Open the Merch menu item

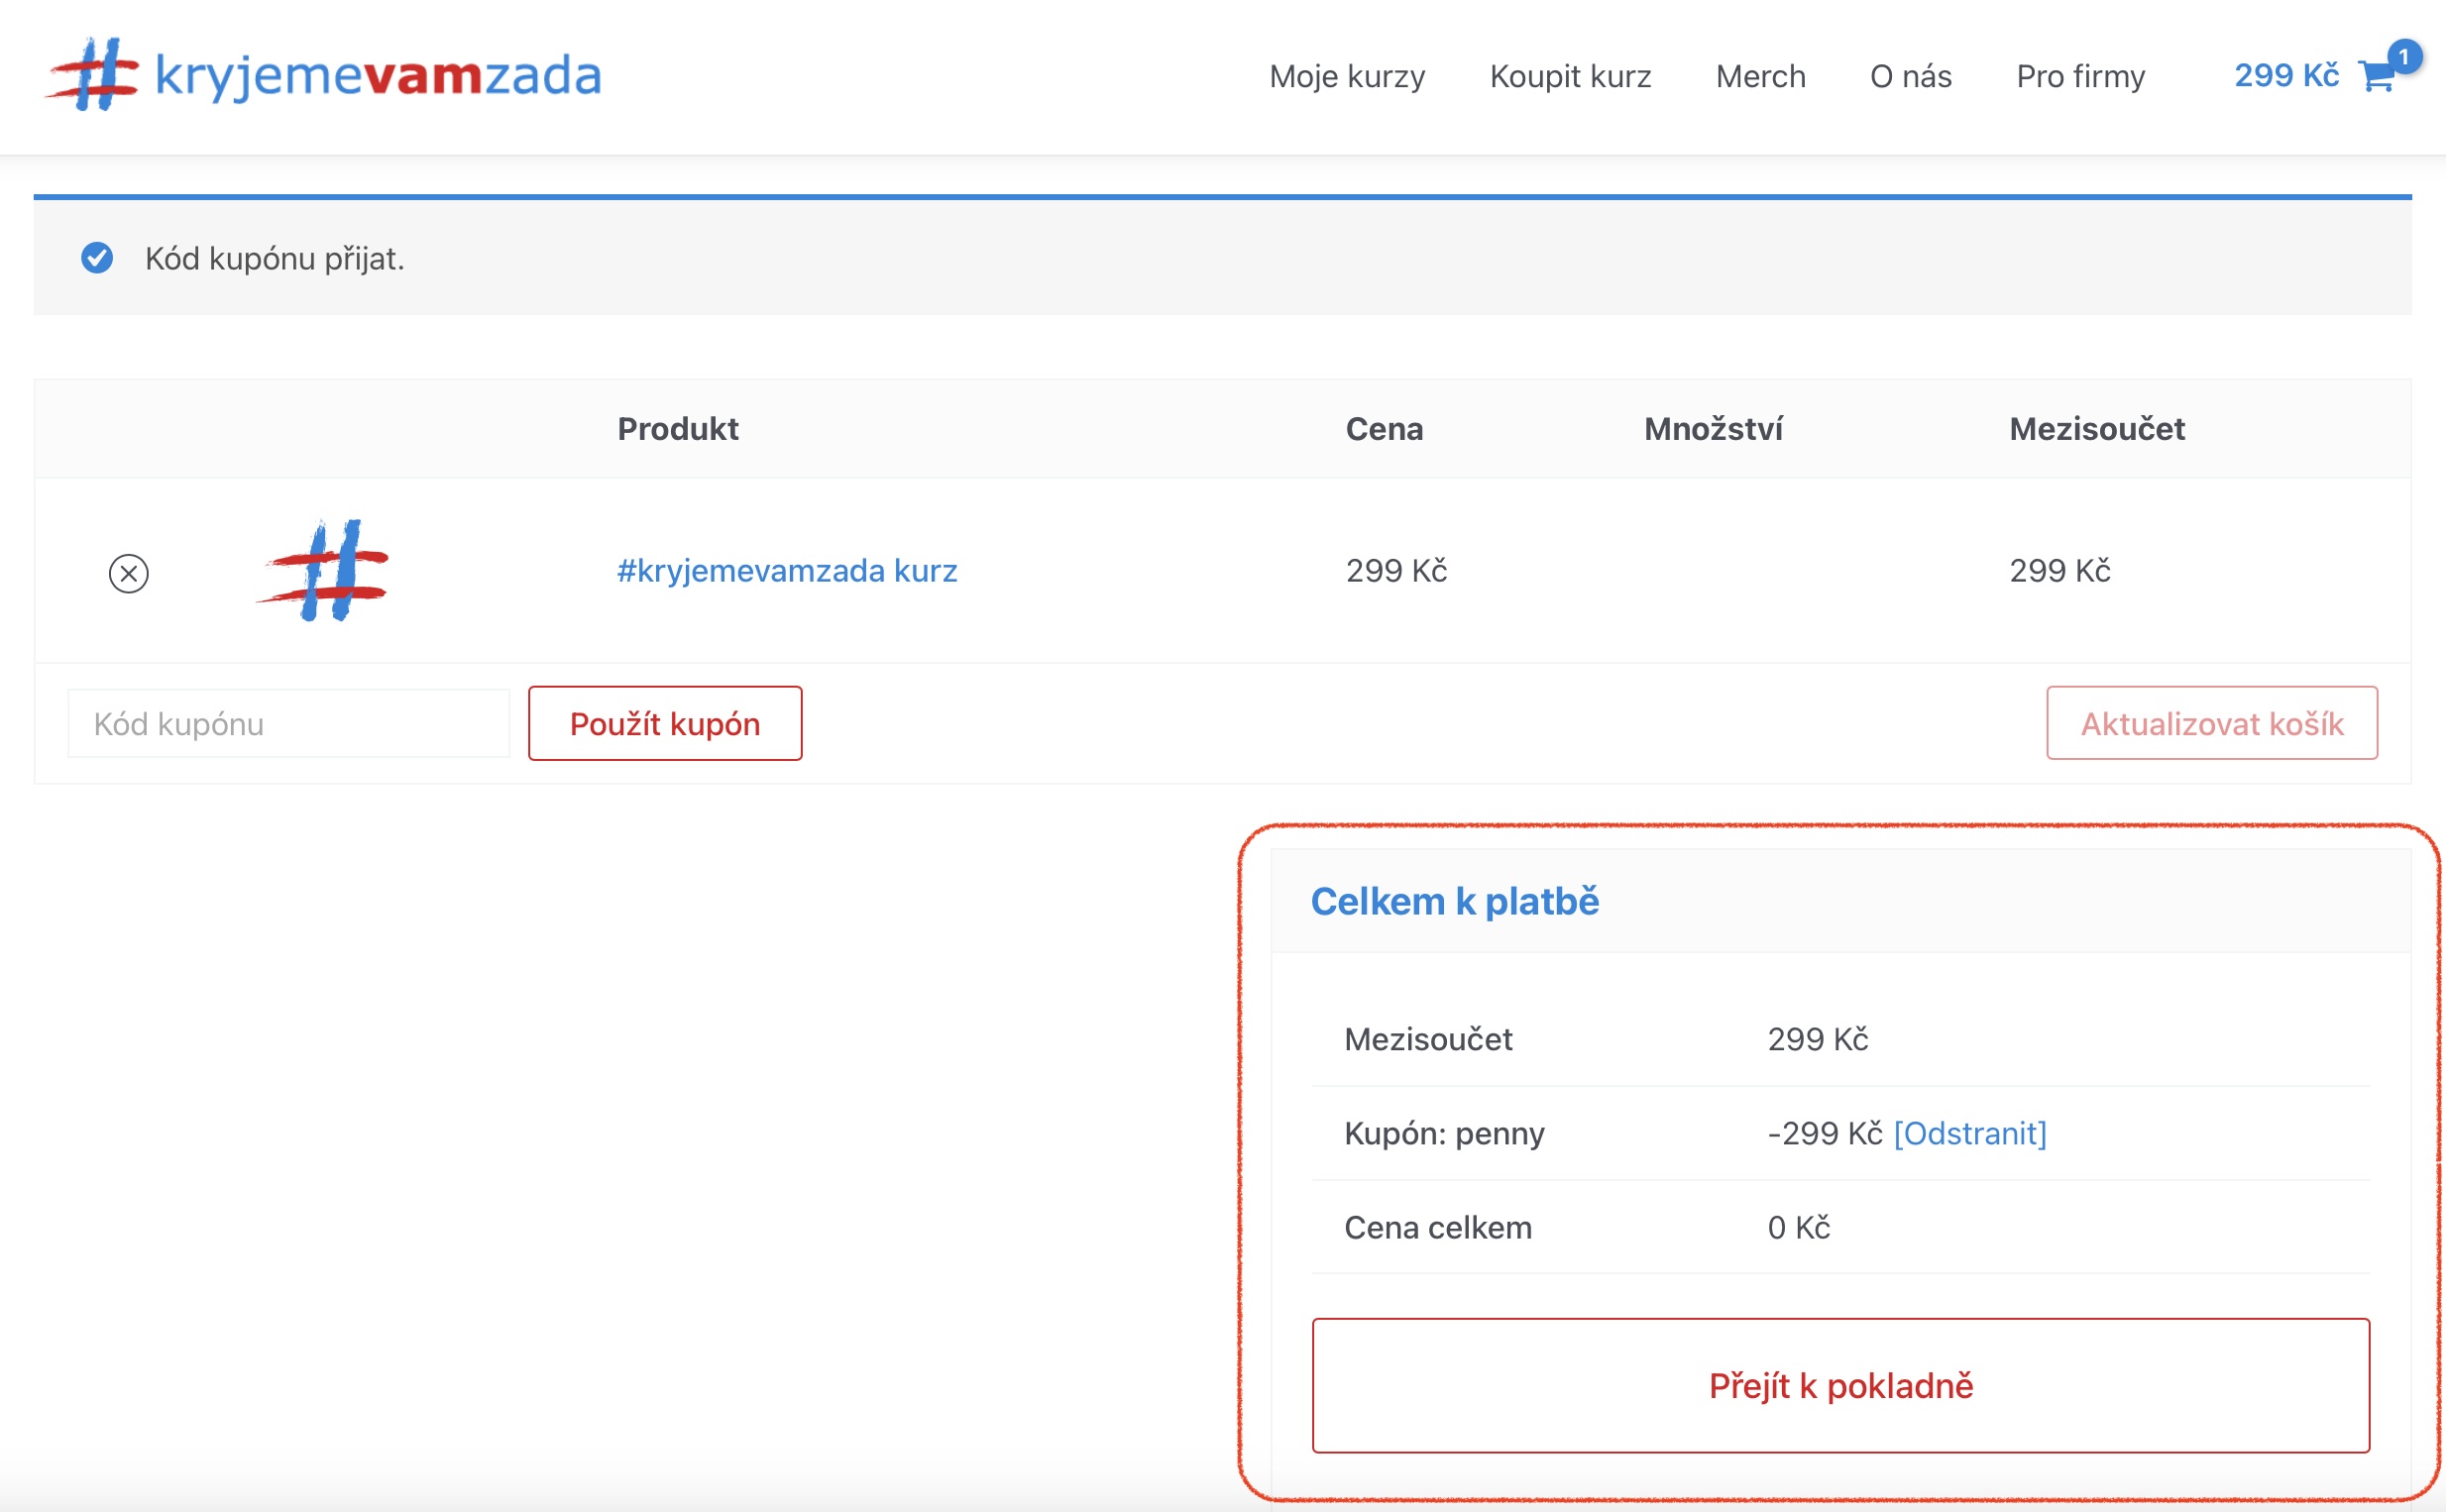pyautogui.click(x=1760, y=76)
